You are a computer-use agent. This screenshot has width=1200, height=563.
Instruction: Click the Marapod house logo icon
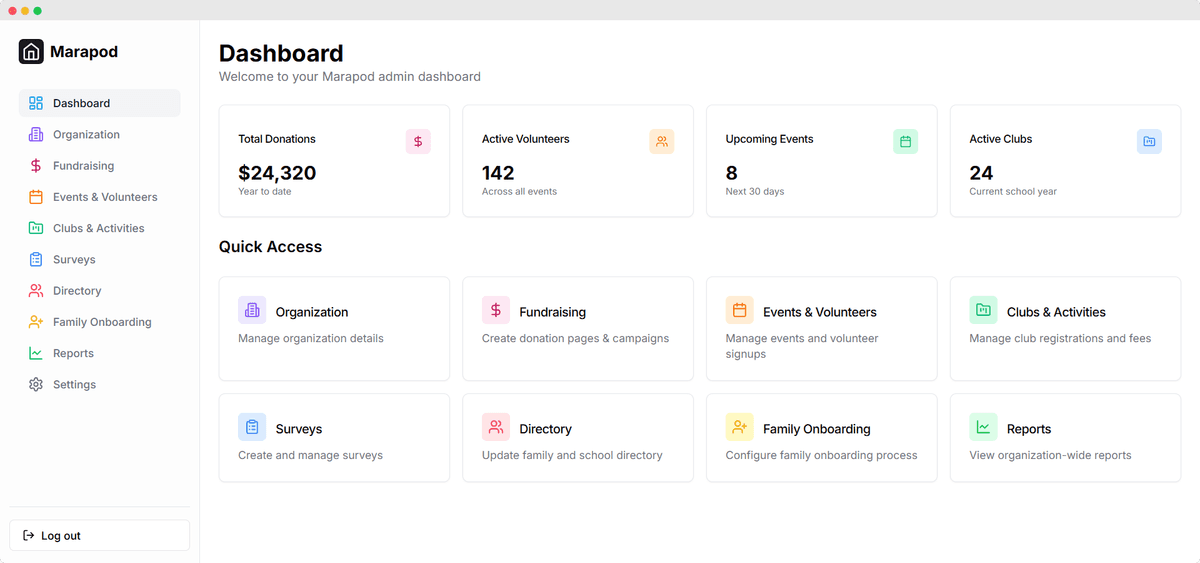(31, 52)
